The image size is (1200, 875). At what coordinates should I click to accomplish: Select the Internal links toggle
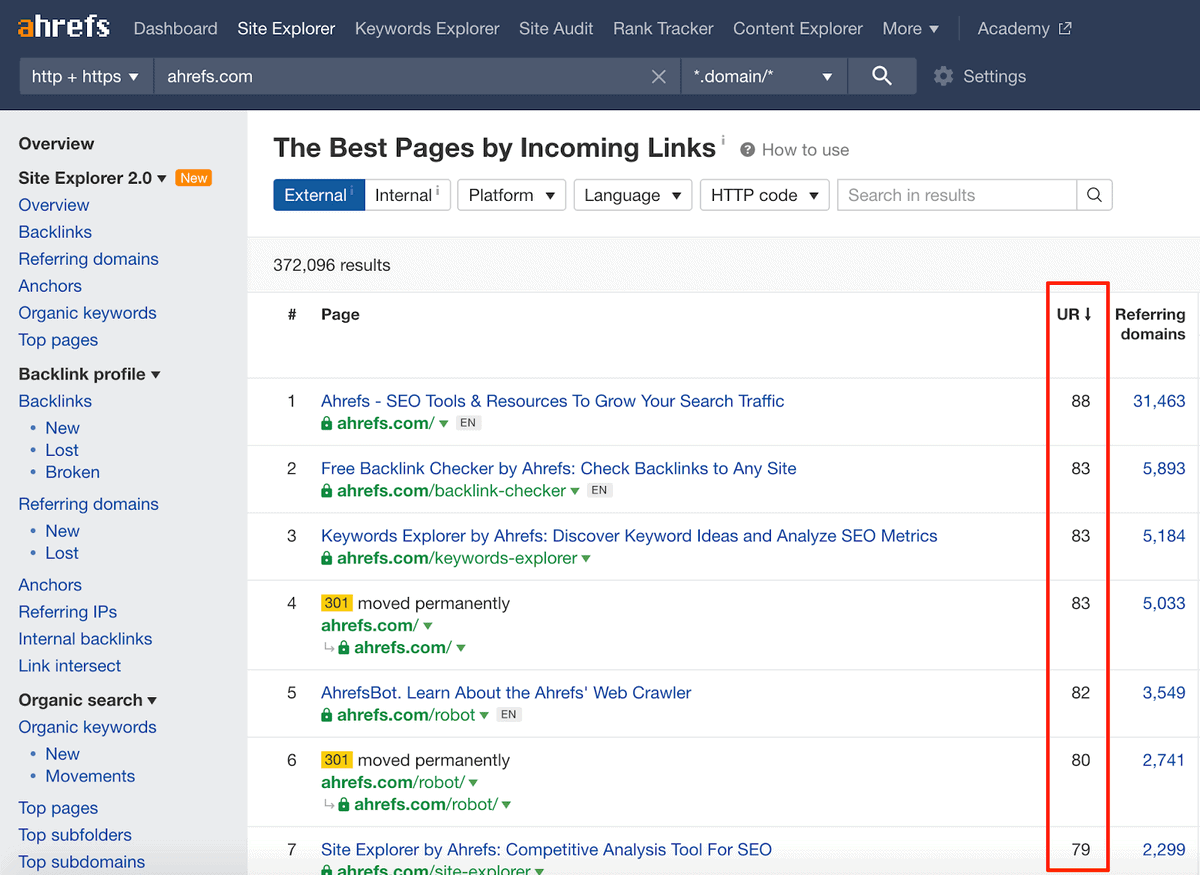pos(408,195)
